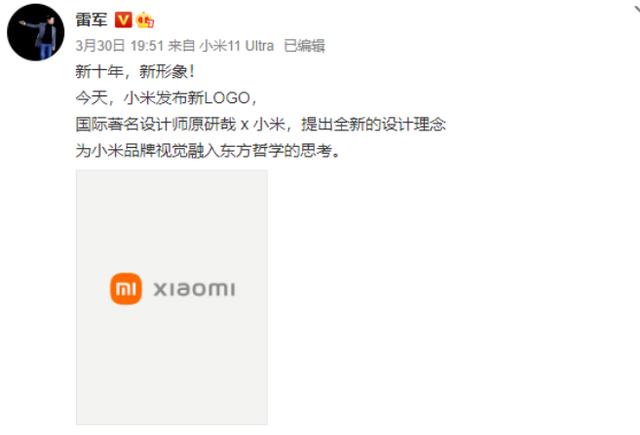Screen dimensions: 640x435
Task: Click the orange V verified badge
Action: pyautogui.click(x=123, y=20)
